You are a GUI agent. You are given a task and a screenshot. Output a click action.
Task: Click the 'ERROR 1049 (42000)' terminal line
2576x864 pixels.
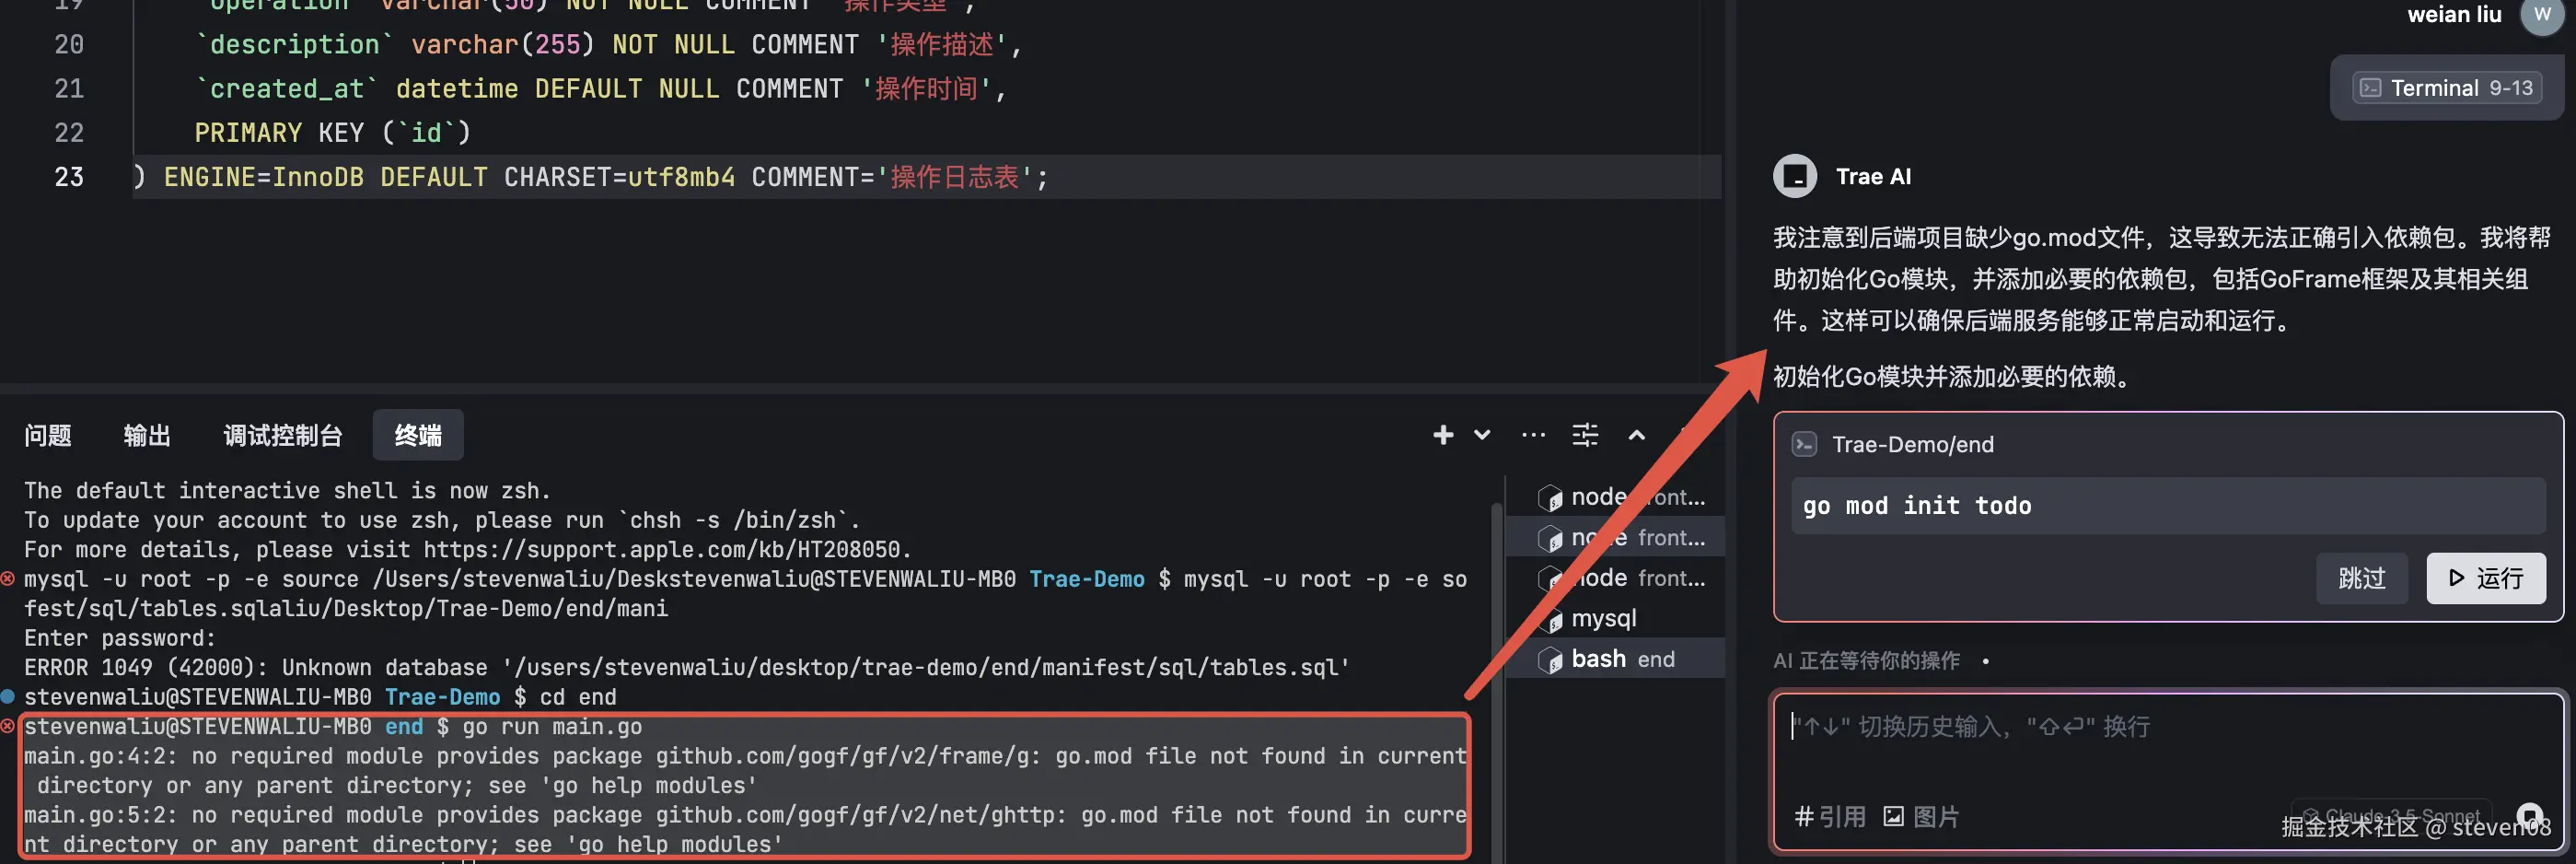pos(687,667)
